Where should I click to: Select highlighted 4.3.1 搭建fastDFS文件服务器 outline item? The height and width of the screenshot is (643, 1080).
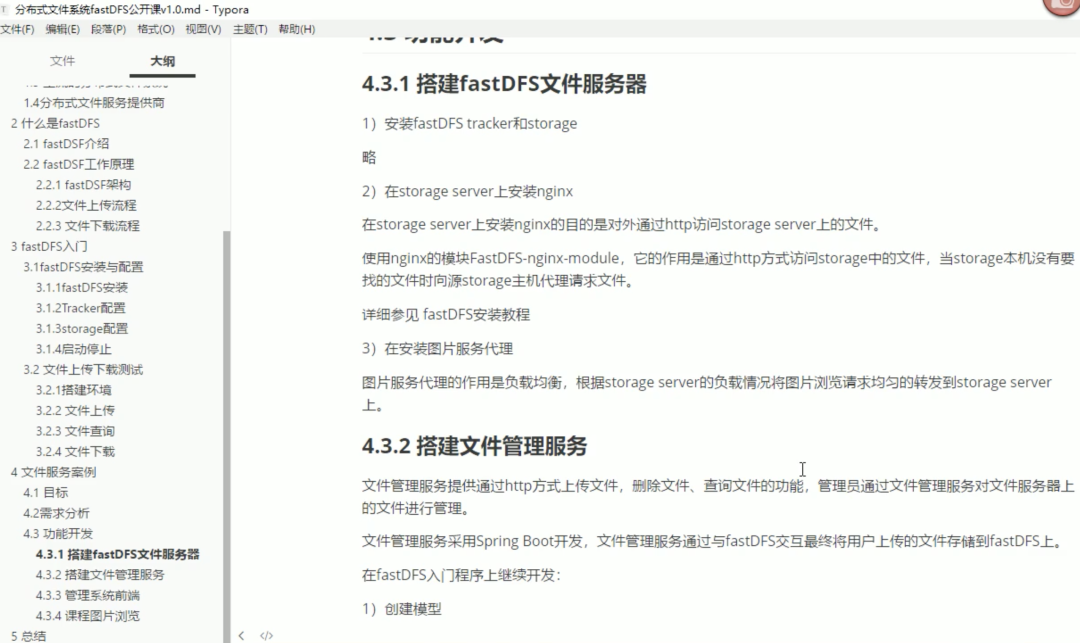point(118,554)
